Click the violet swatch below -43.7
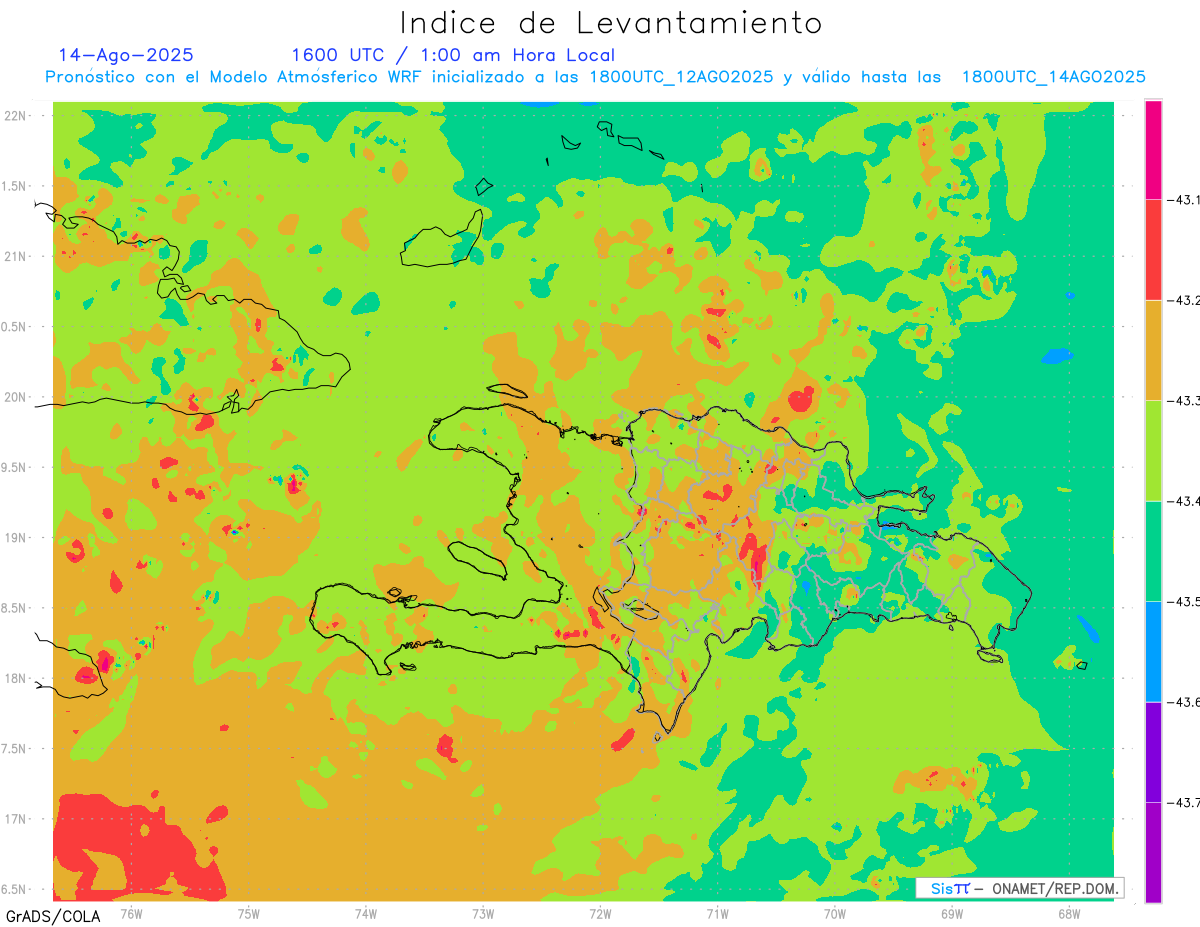The height and width of the screenshot is (927, 1200). click(1153, 852)
